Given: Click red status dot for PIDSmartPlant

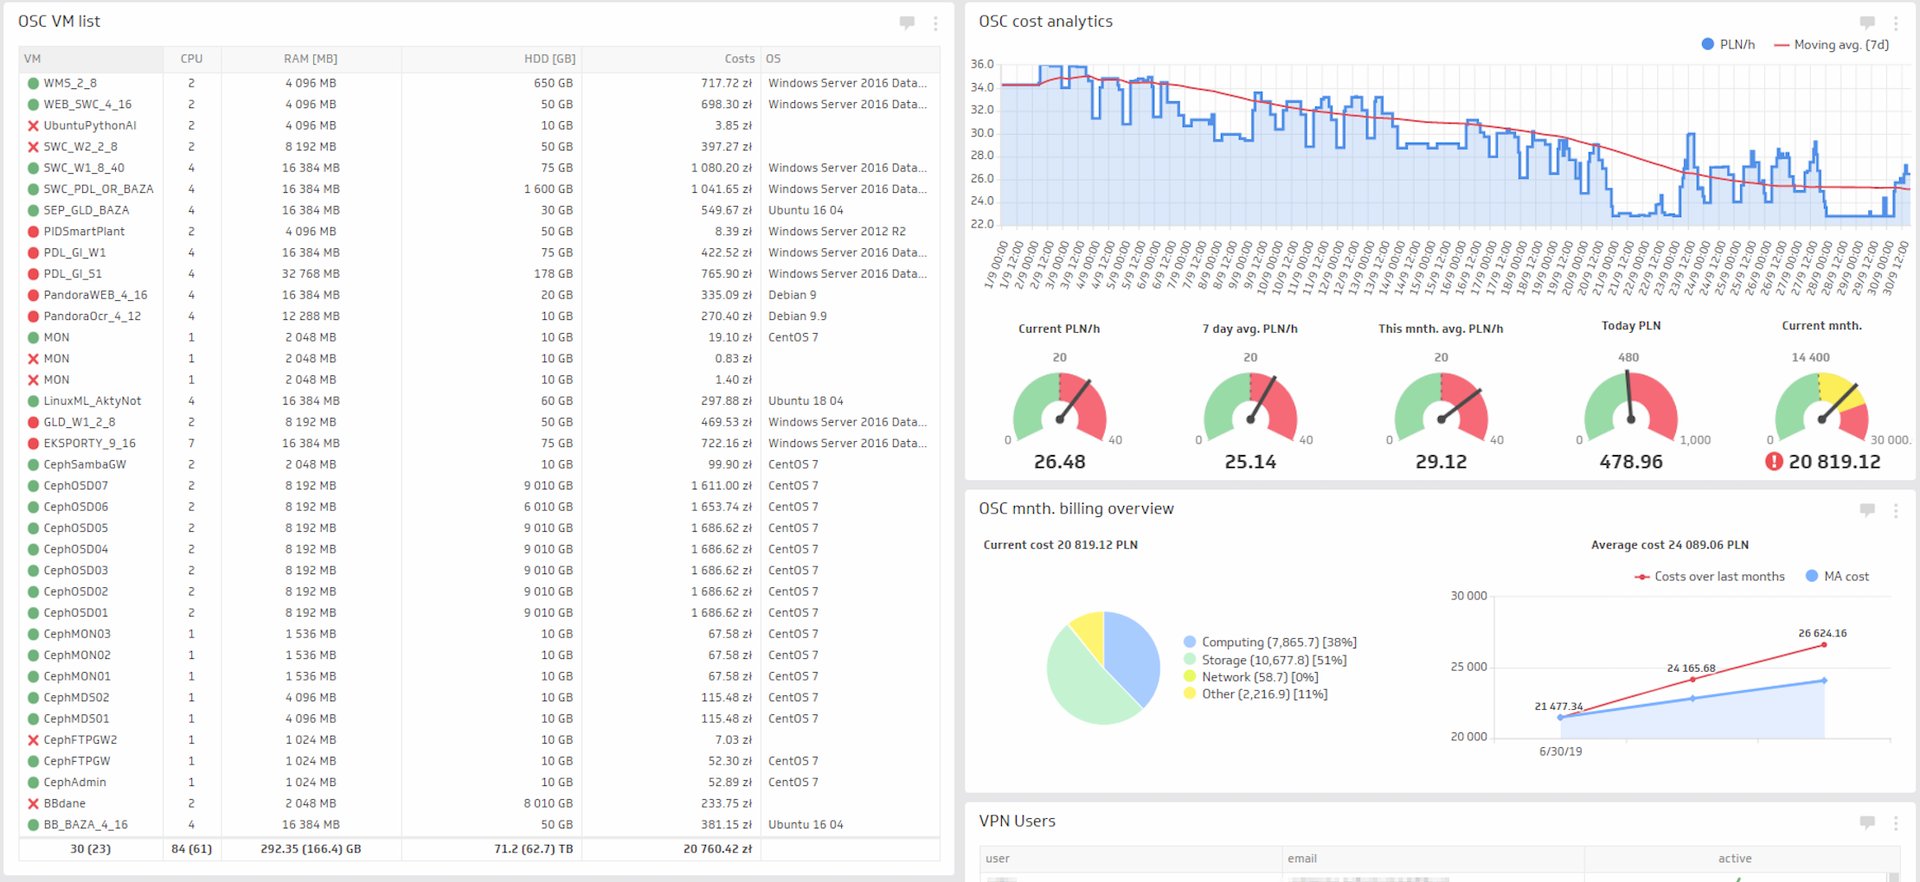Looking at the screenshot, I should click(x=33, y=232).
